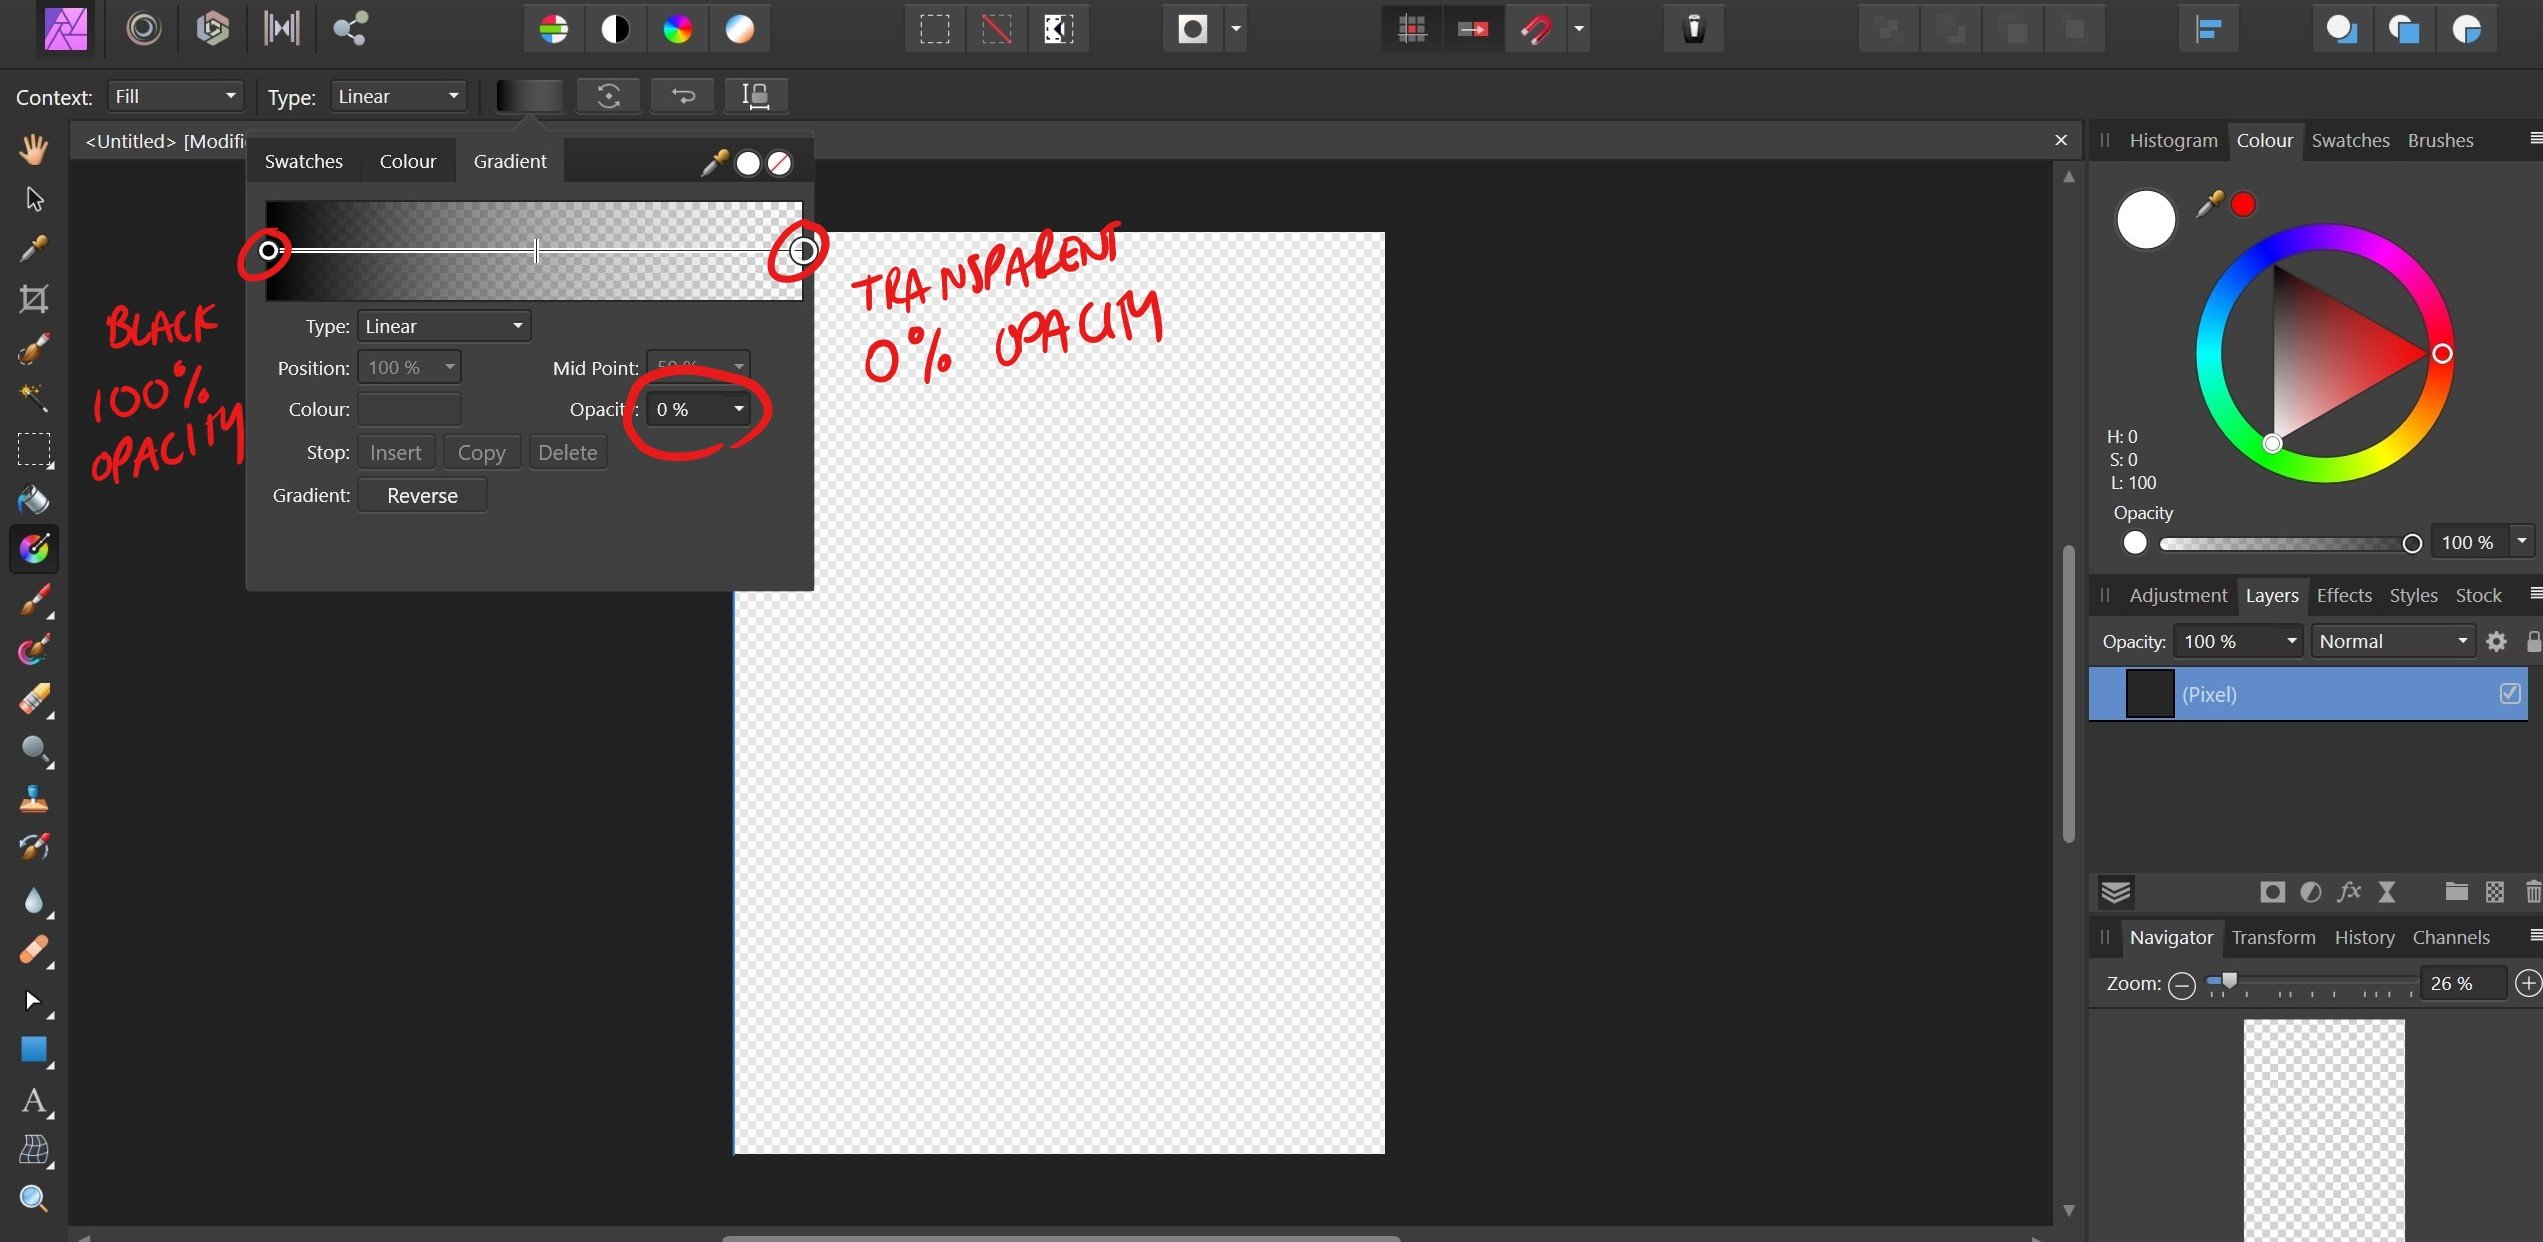
Task: Click the Reverse gradient button
Action: pos(422,495)
